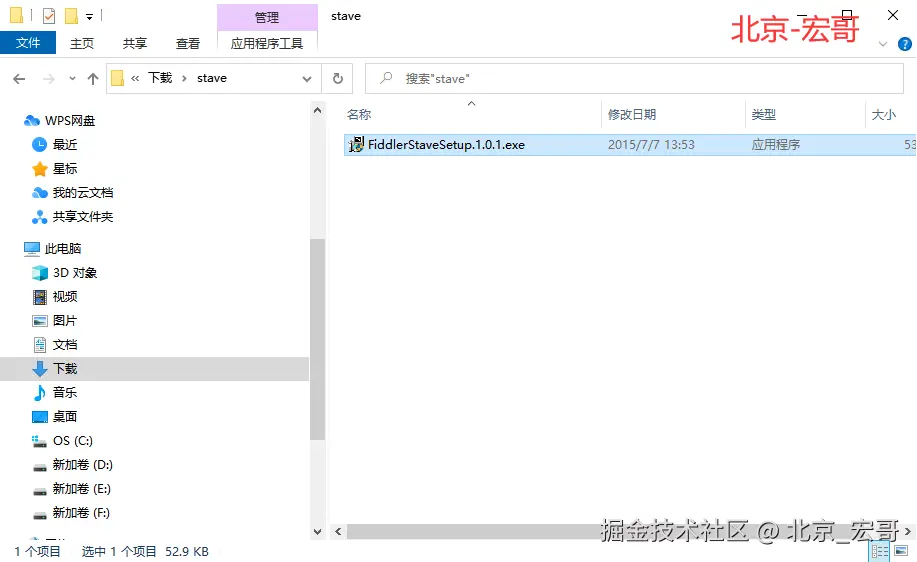Image resolution: width=917 pixels, height=562 pixels.
Task: Open the 文档 folder
Action: pos(64,344)
